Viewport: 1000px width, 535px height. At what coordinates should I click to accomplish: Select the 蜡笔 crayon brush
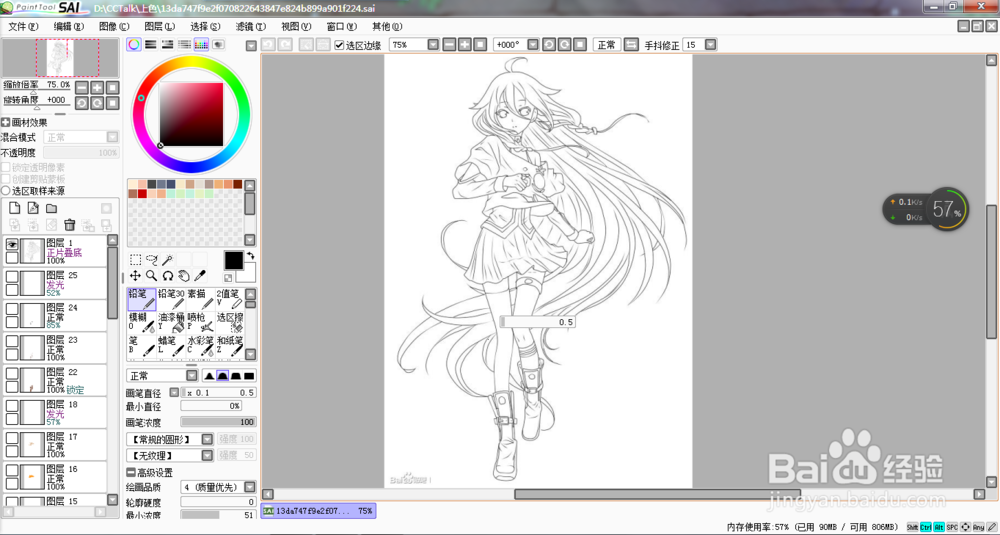pos(171,346)
